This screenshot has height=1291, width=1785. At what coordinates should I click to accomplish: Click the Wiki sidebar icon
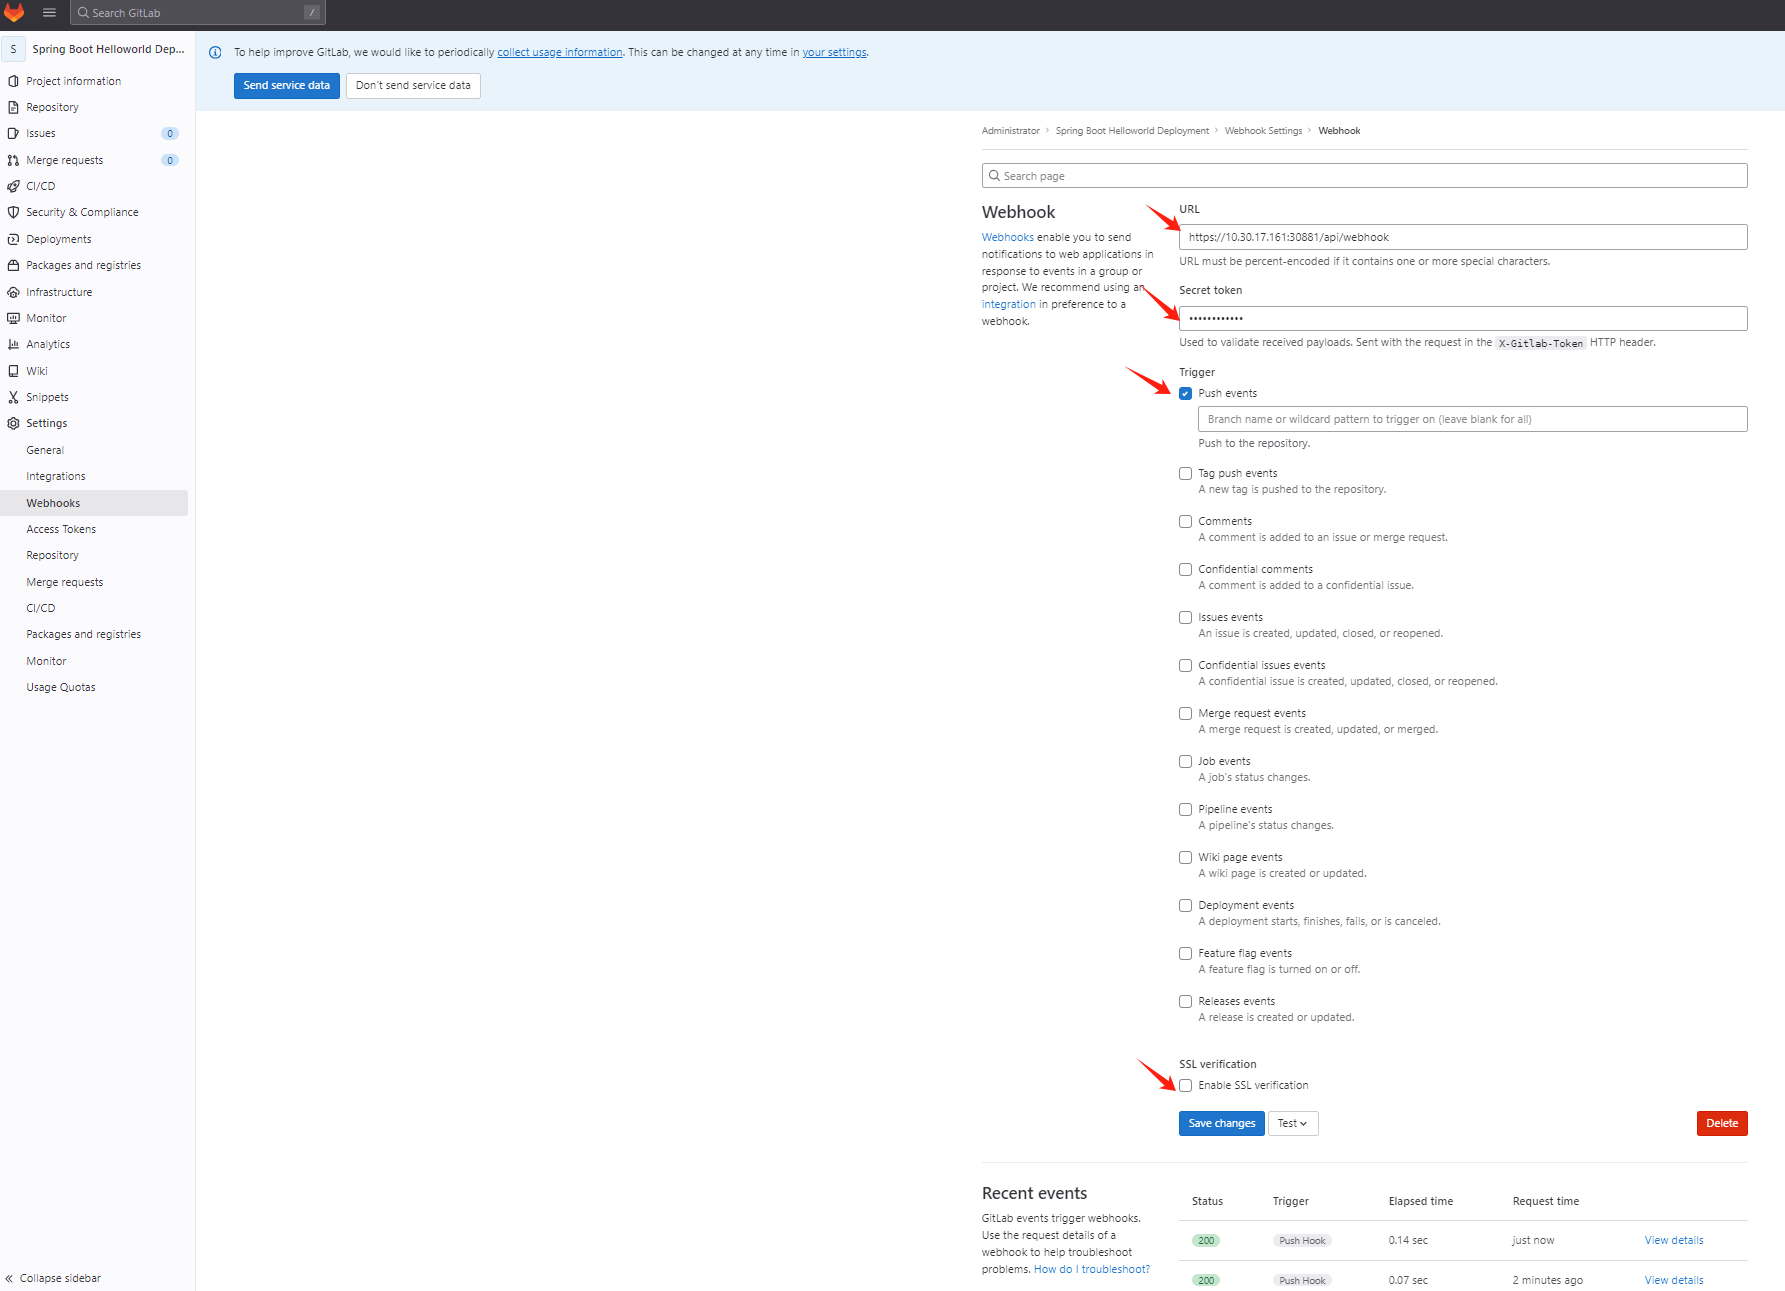(x=13, y=370)
